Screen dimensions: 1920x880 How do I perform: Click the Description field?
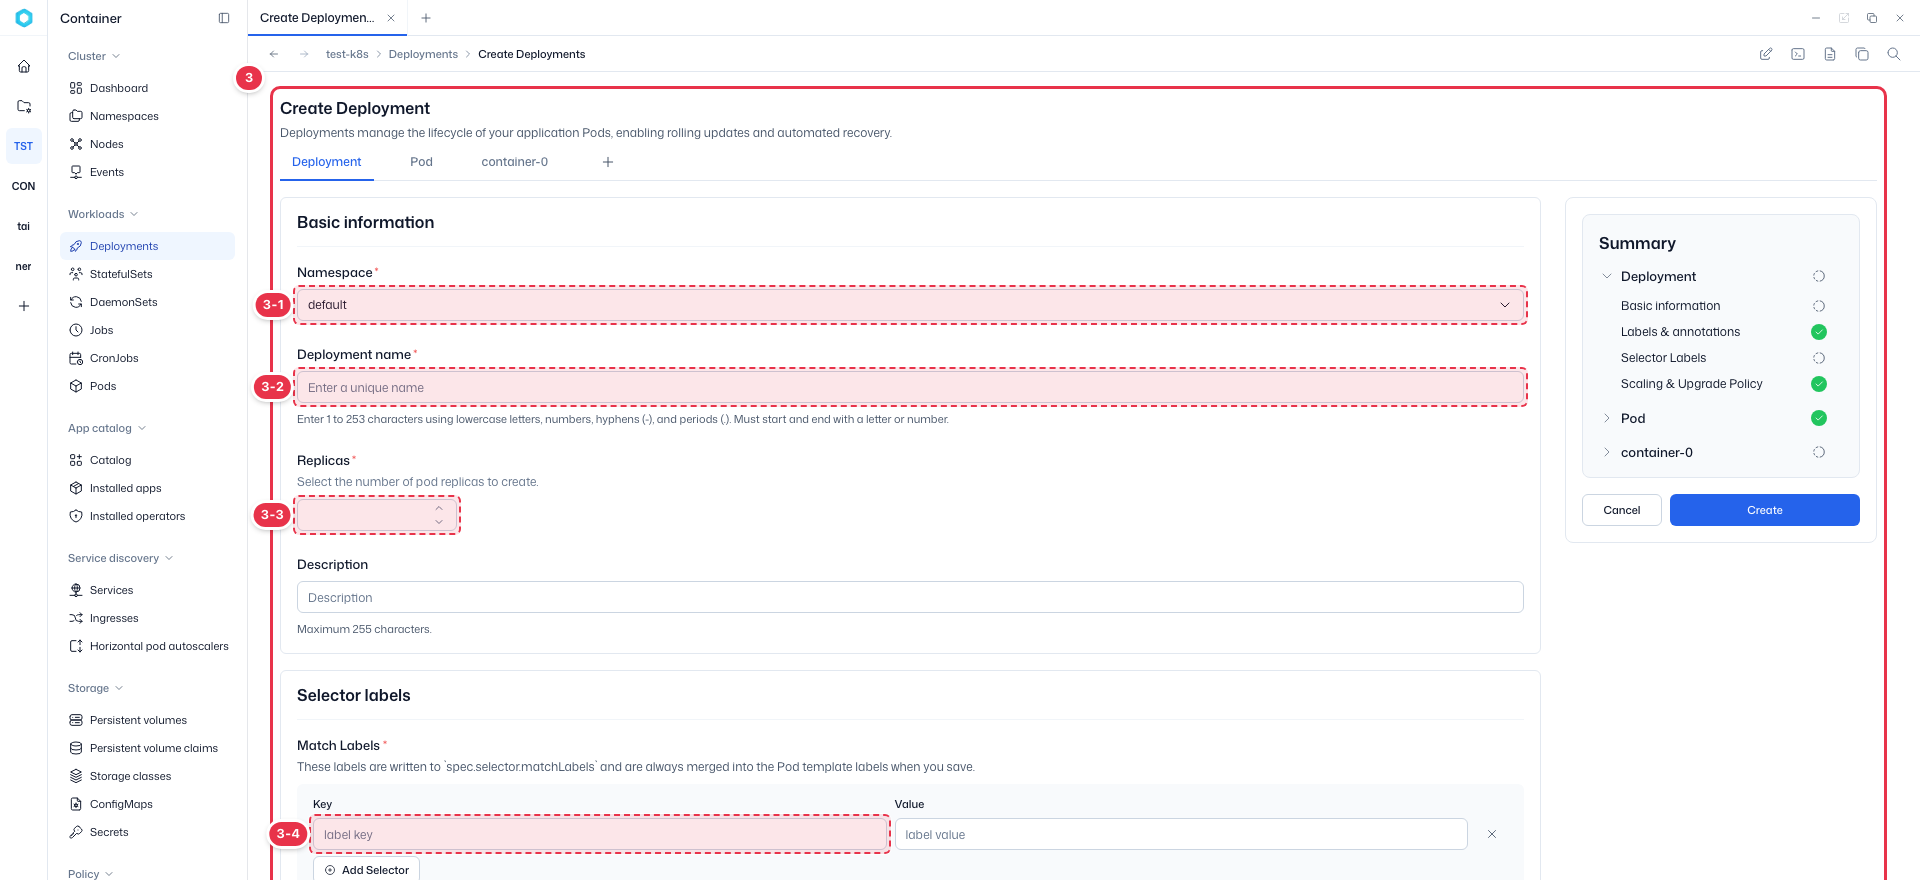point(910,597)
